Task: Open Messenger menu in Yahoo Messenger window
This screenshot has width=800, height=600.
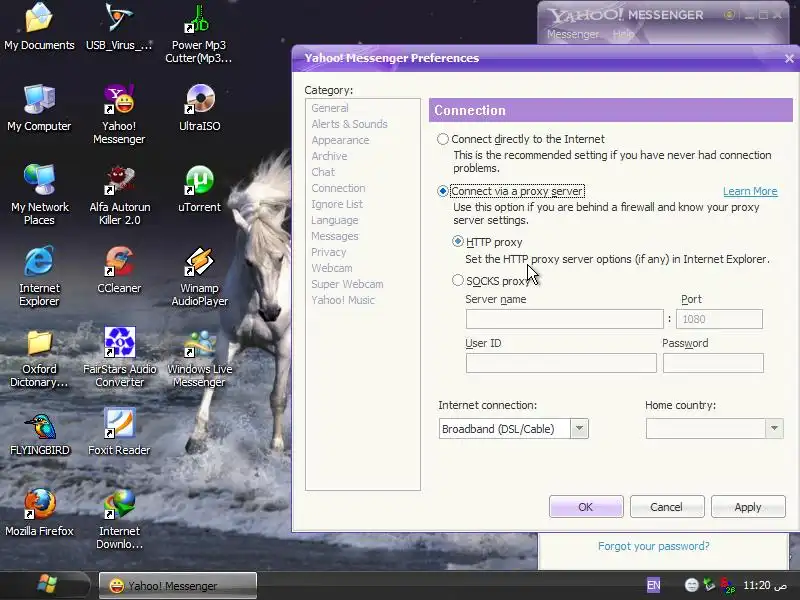Action: tap(572, 34)
